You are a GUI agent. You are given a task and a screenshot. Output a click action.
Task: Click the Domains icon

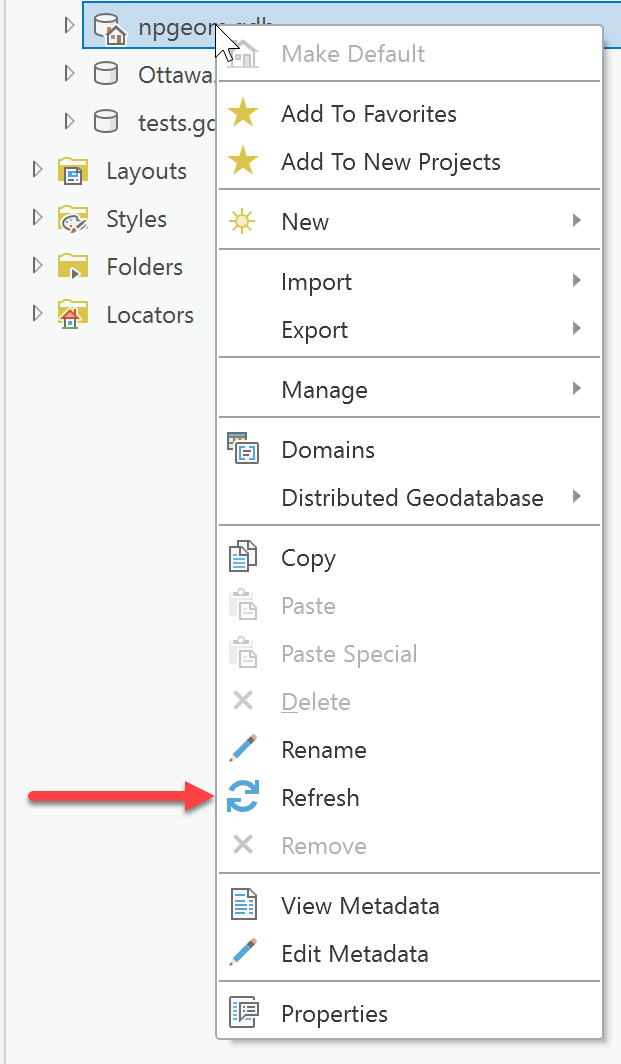click(243, 450)
